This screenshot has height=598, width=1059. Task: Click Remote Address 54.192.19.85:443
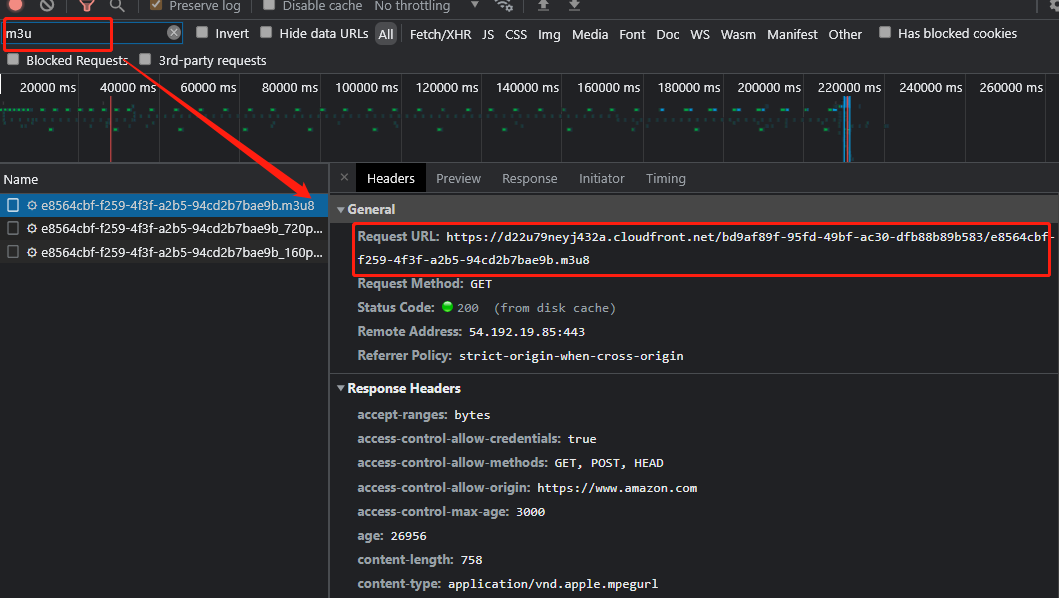[x=527, y=332]
